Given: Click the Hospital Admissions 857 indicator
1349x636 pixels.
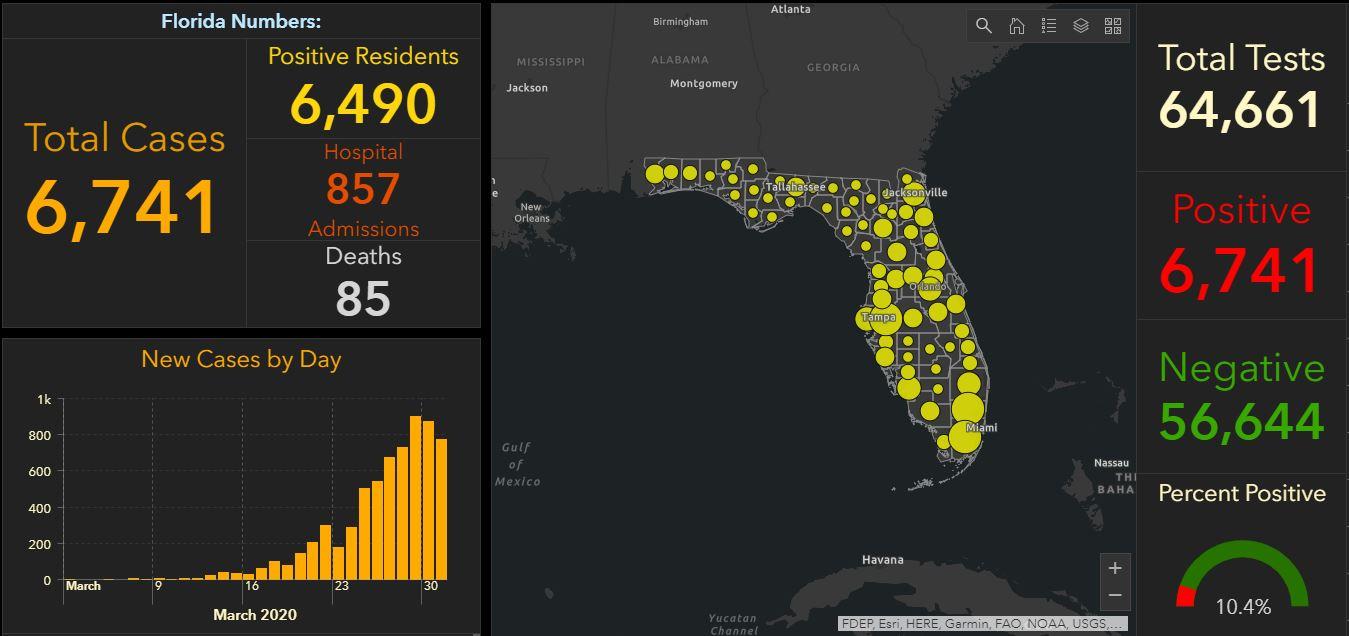Looking at the screenshot, I should click(x=363, y=190).
